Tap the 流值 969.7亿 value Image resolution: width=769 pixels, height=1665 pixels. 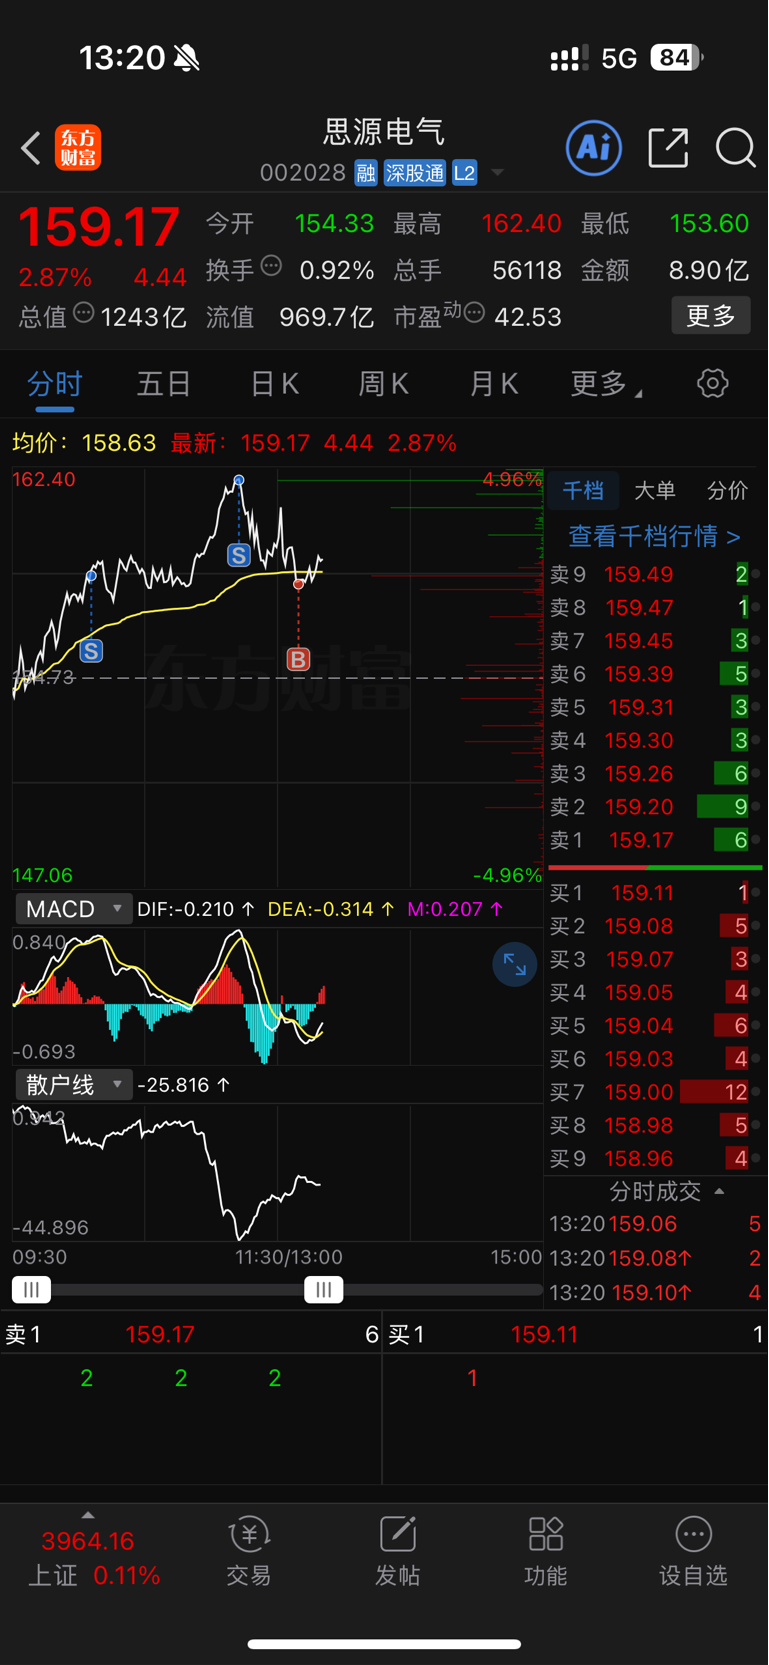click(327, 317)
